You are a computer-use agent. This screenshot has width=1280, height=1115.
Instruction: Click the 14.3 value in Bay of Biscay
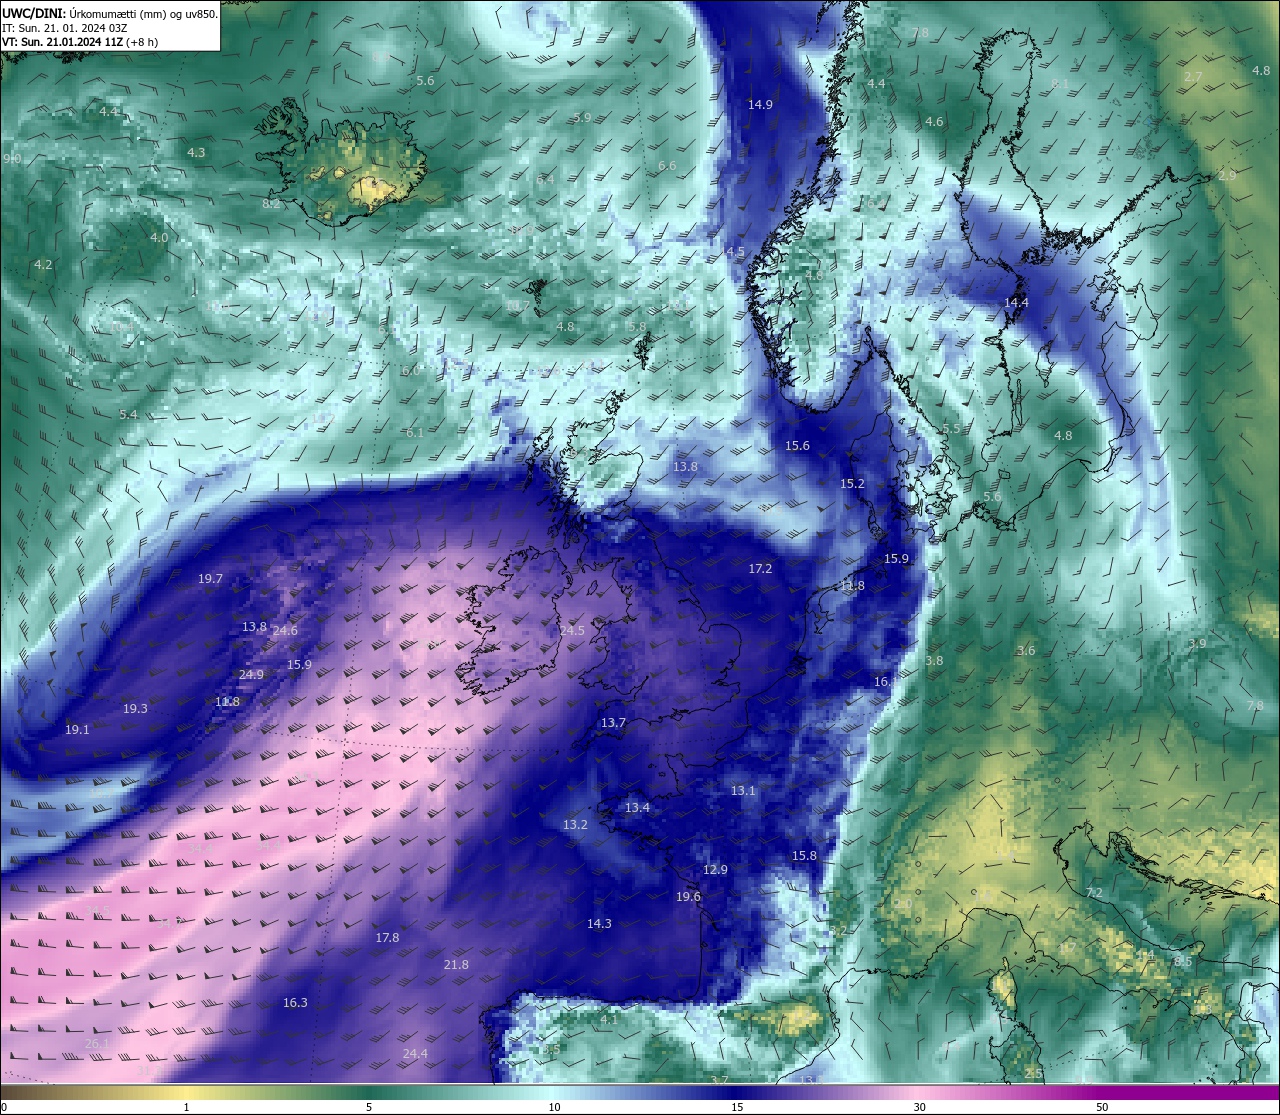click(599, 924)
